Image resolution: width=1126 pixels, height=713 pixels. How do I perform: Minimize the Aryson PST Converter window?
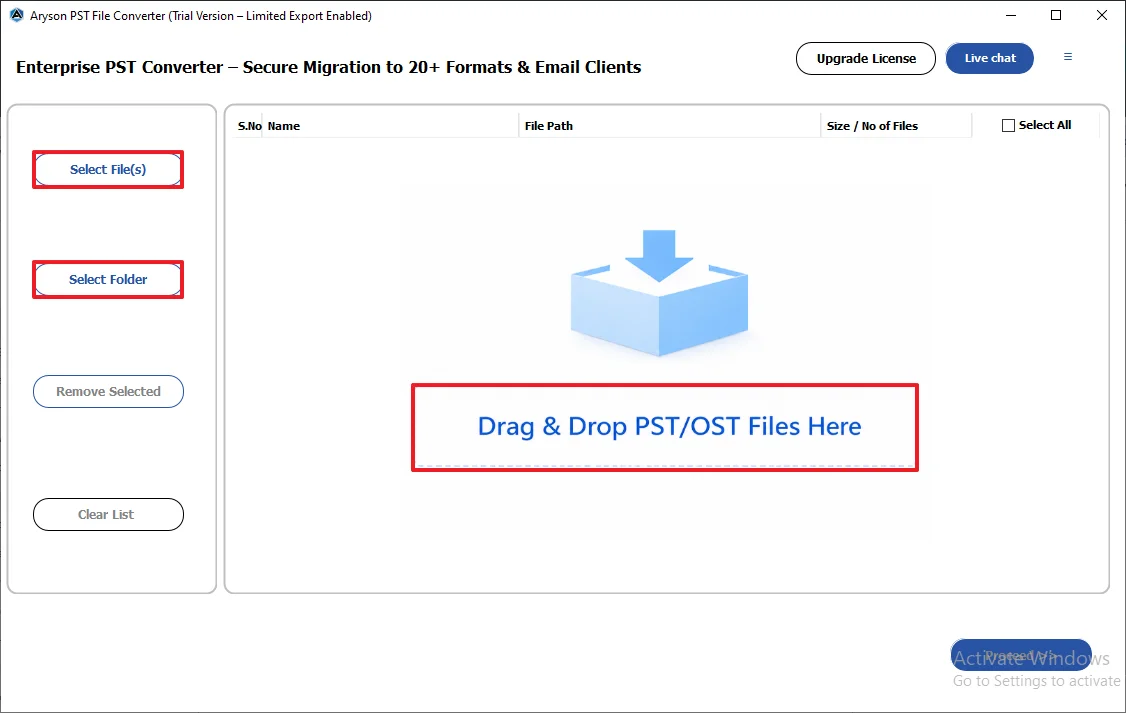(x=1010, y=15)
